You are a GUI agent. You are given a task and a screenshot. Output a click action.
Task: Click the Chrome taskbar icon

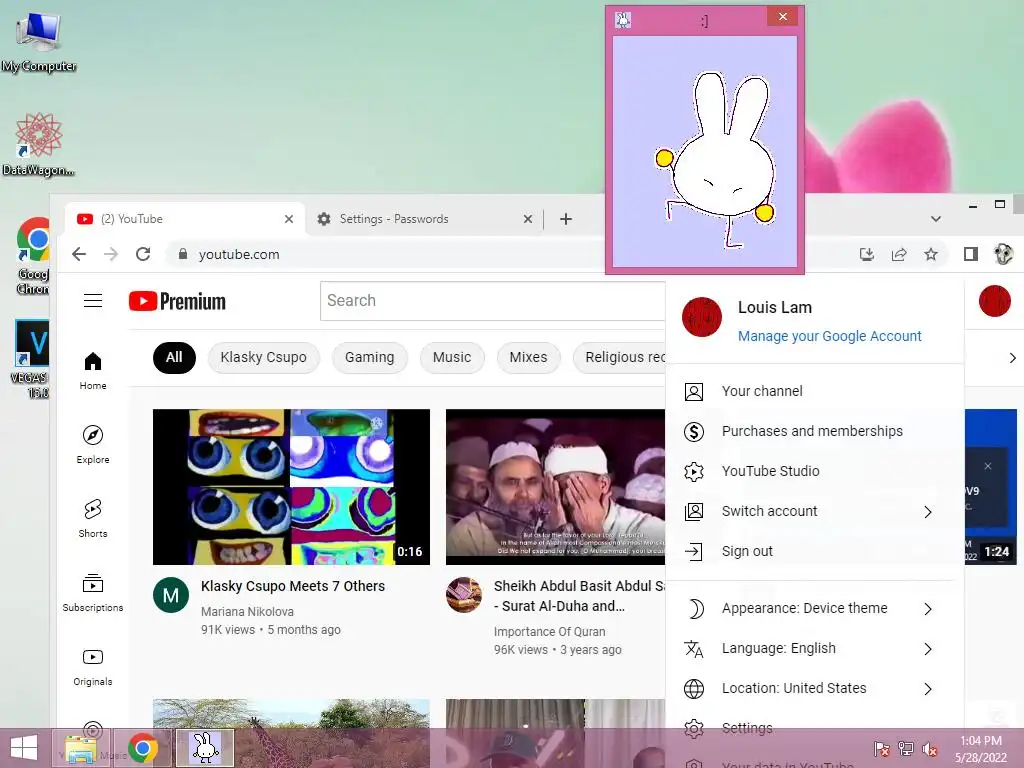[142, 748]
